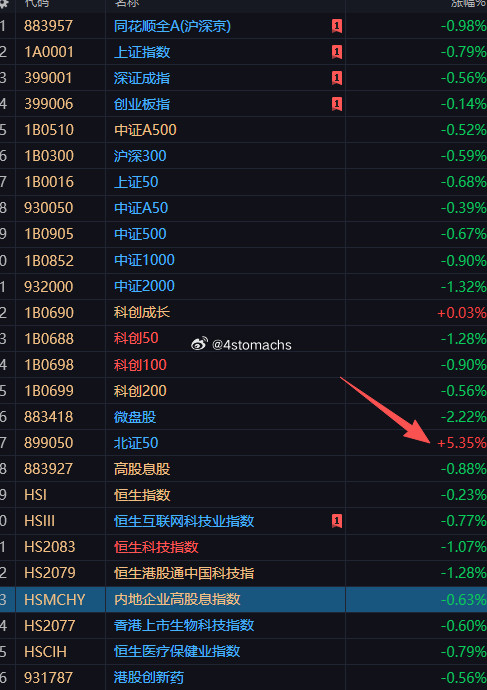Image resolution: width=487 pixels, height=690 pixels.
Task: Click the -2.22% change for 微盘股
Action: (463, 417)
